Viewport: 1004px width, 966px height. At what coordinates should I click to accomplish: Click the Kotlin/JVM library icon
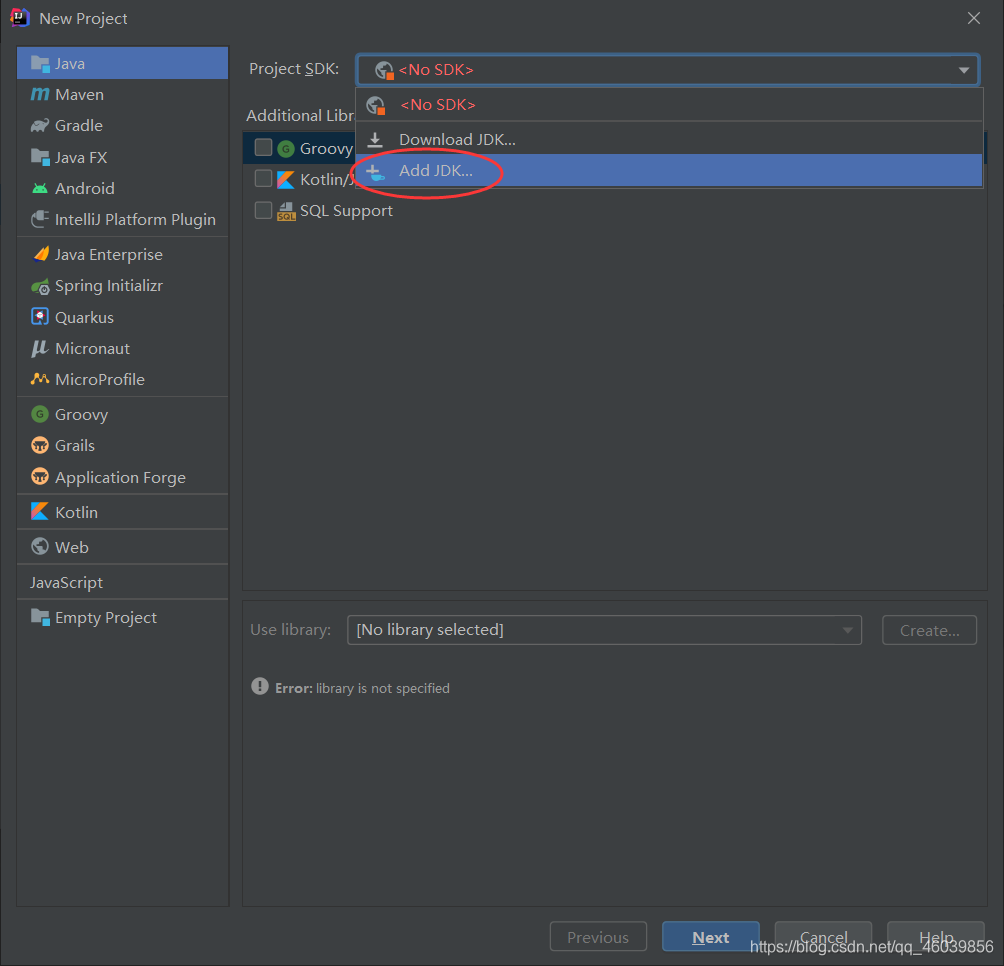tap(286, 179)
